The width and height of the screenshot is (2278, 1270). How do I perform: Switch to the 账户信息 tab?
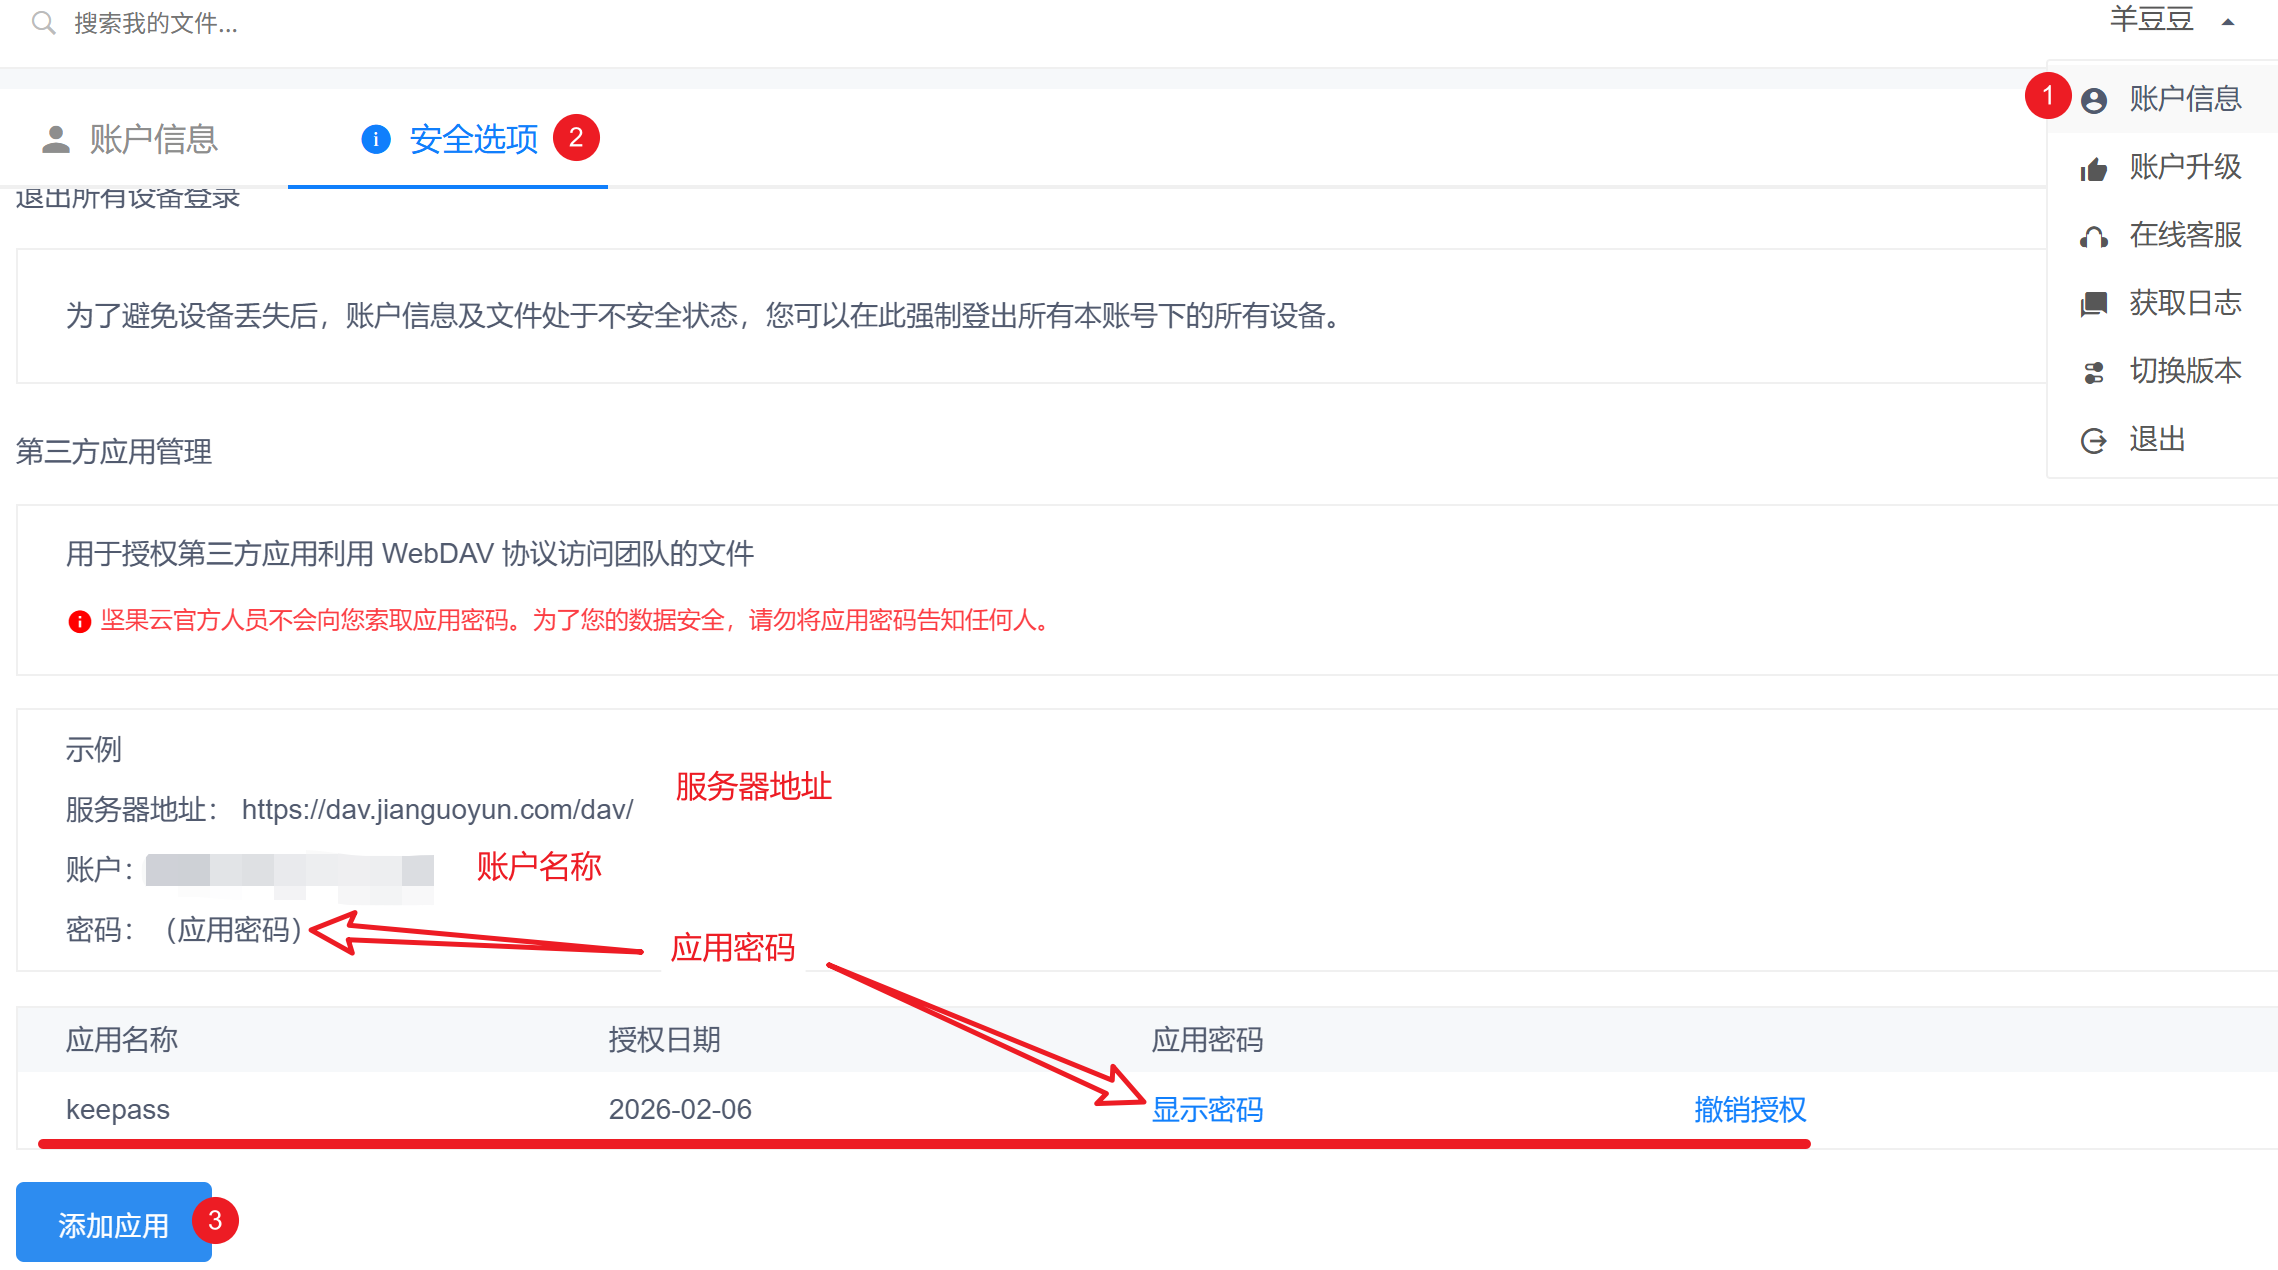tap(153, 139)
